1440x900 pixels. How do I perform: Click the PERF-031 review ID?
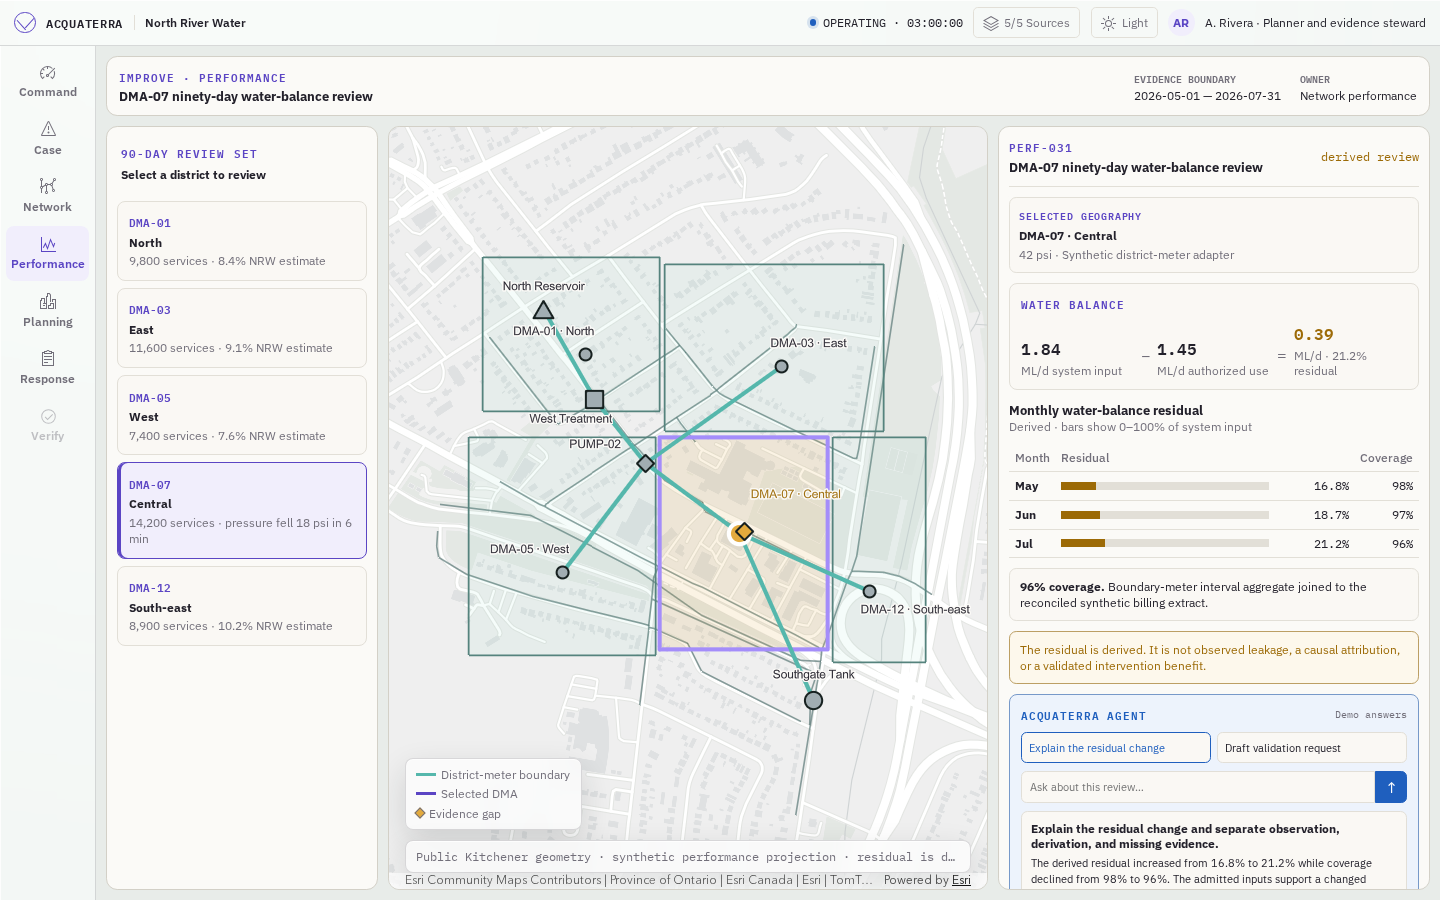click(x=1040, y=148)
